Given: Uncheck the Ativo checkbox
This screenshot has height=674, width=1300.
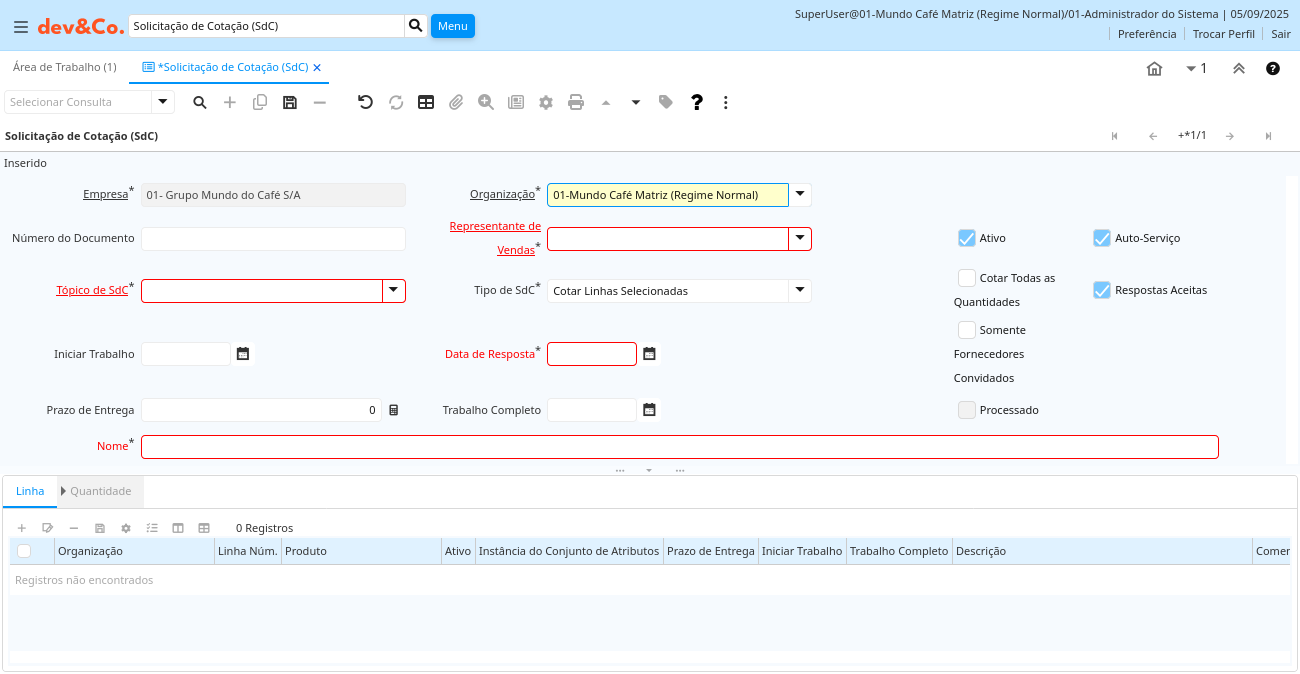Looking at the screenshot, I should (966, 238).
